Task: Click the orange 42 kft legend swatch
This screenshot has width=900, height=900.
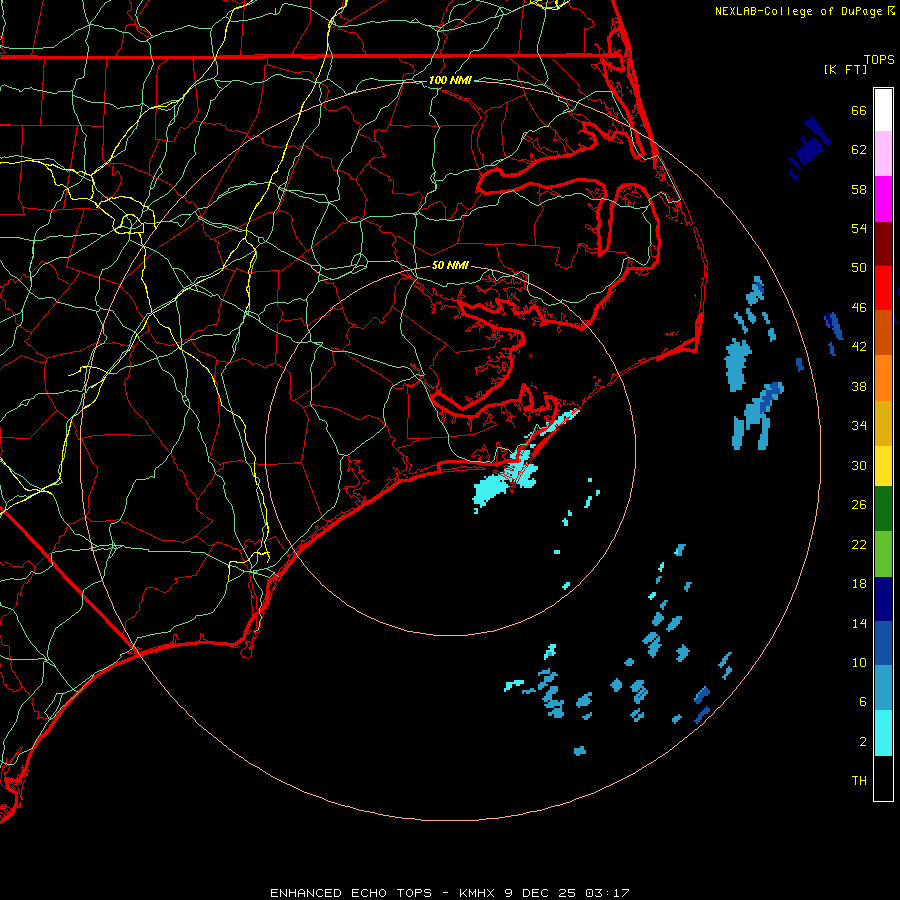Action: 883,378
